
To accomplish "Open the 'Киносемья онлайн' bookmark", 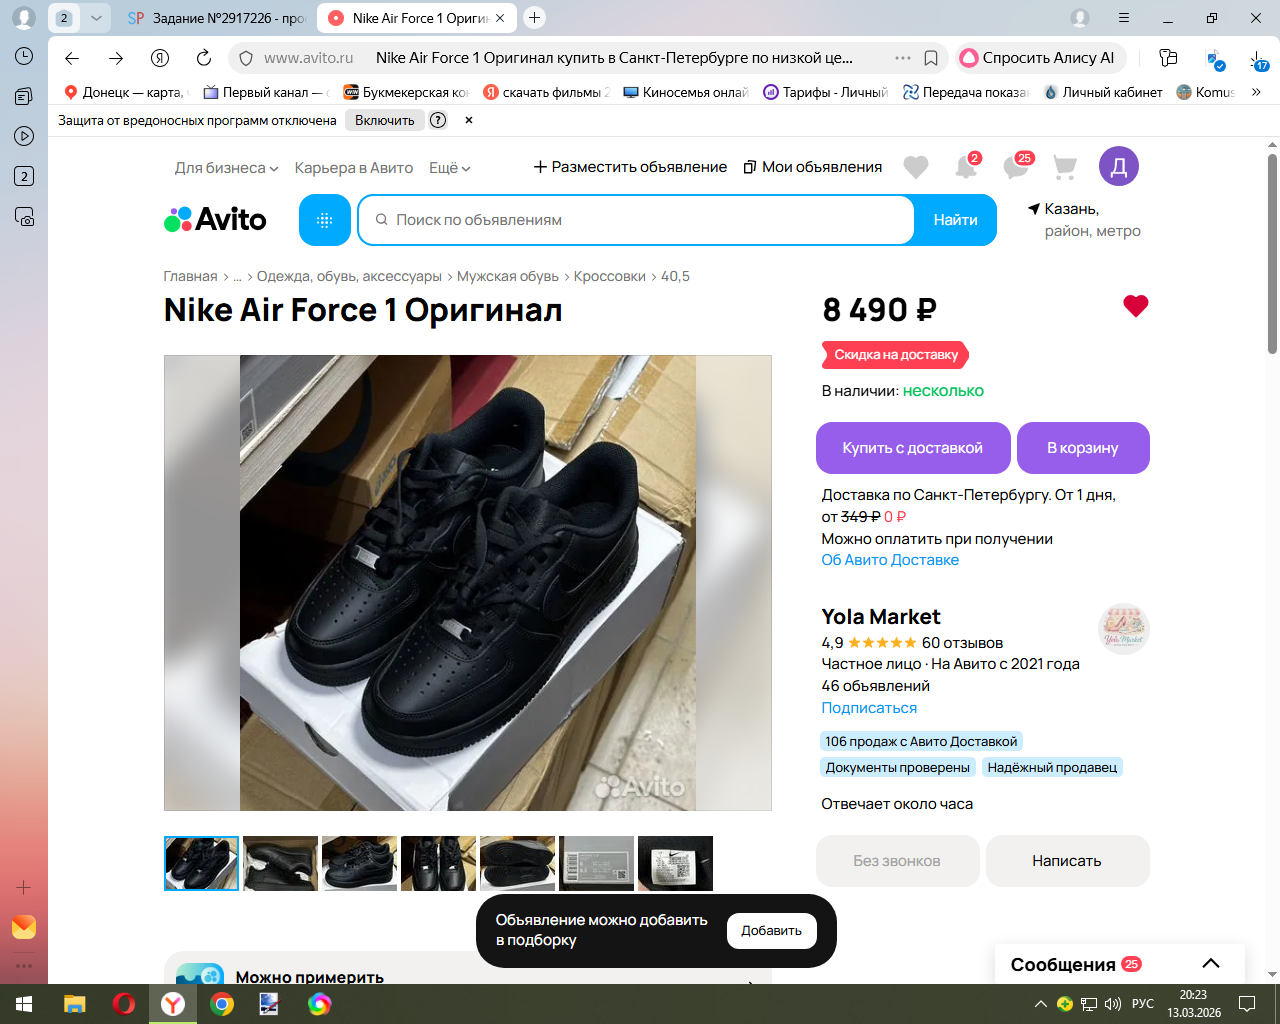I will pyautogui.click(x=685, y=92).
